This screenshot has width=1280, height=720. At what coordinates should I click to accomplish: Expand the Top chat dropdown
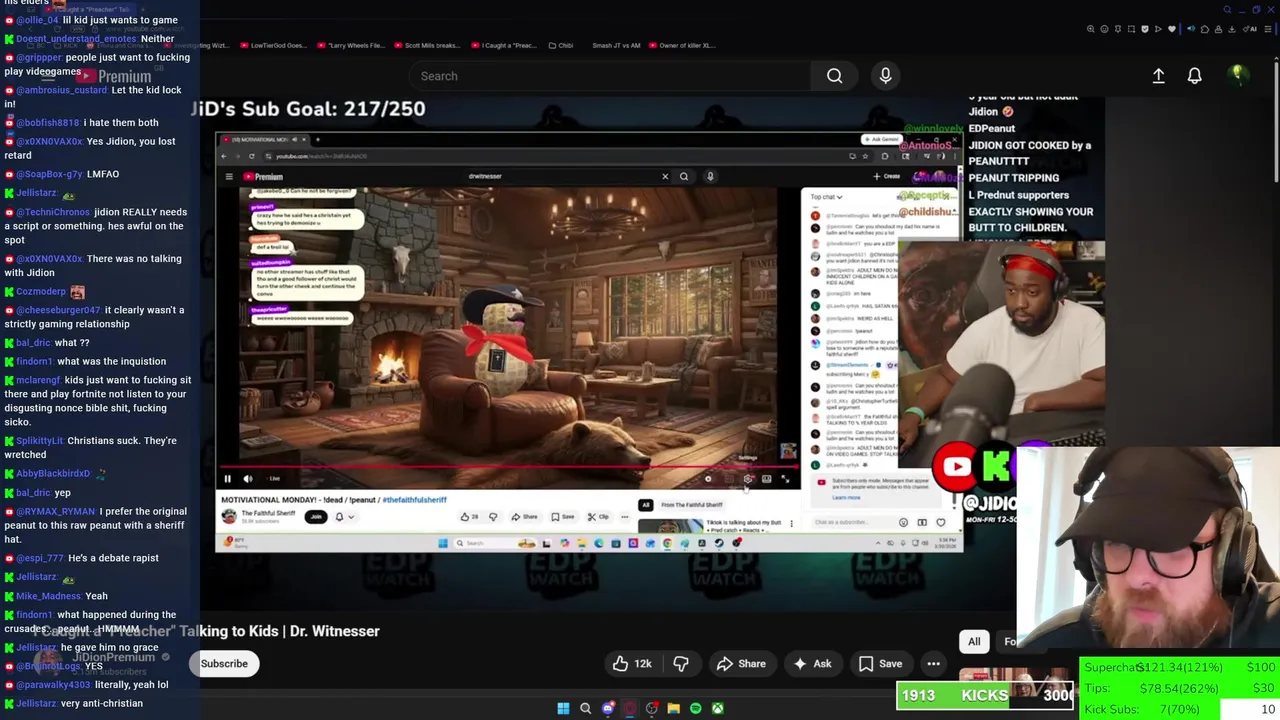[826, 197]
